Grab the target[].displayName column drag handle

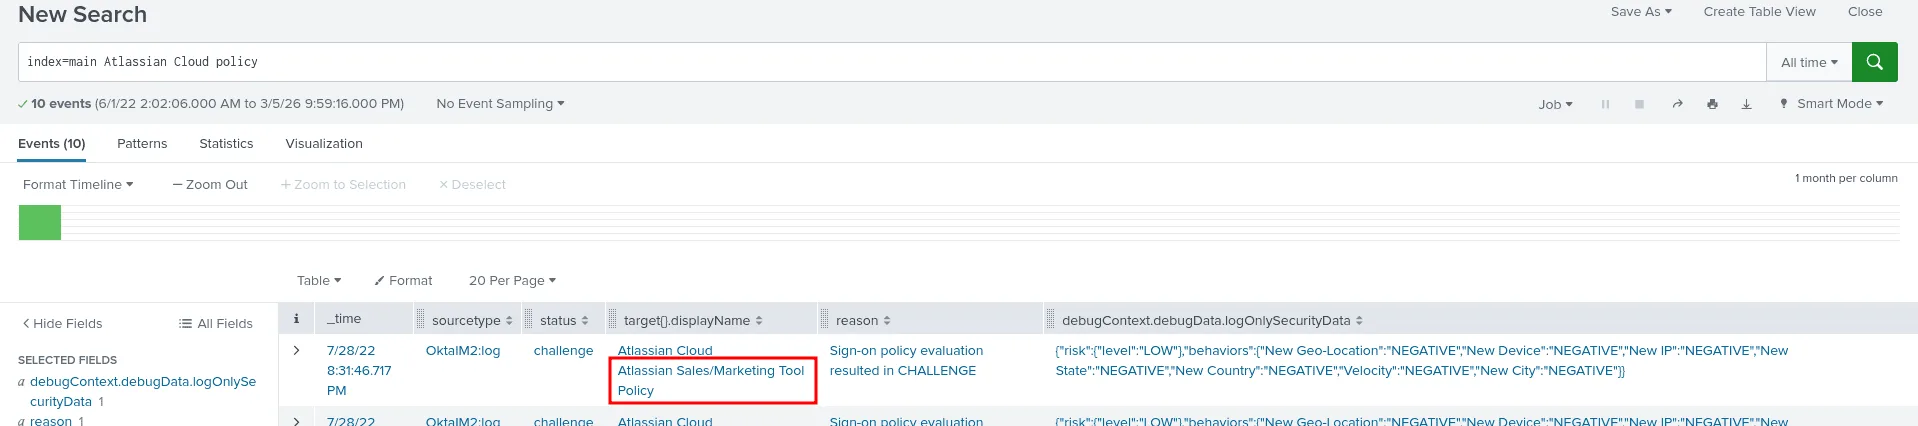(x=613, y=320)
